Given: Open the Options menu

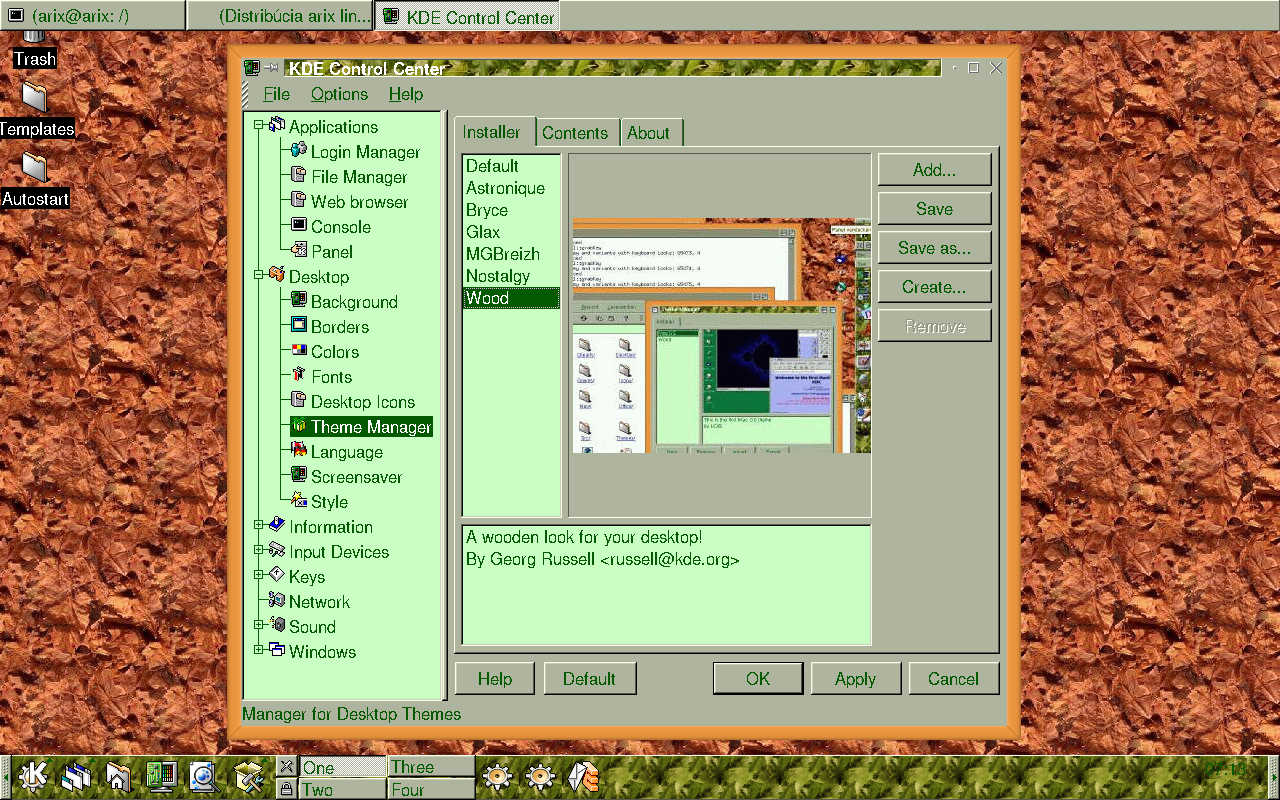Looking at the screenshot, I should pyautogui.click(x=339, y=94).
